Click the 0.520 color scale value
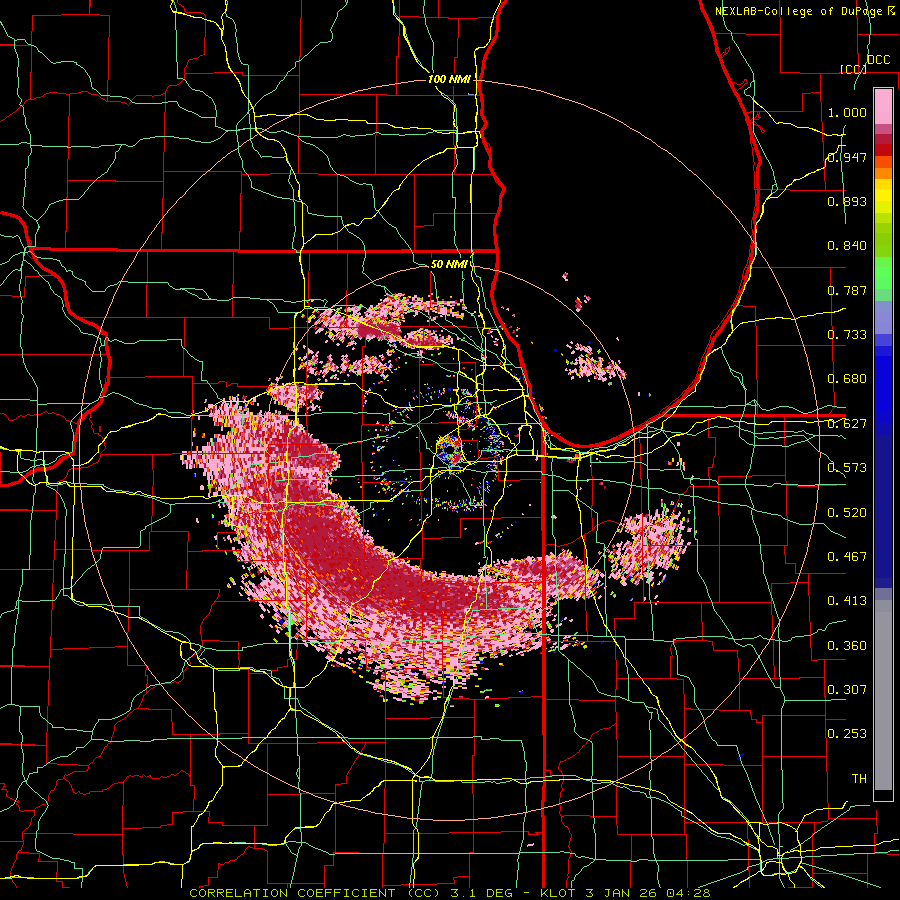Viewport: 900px width, 900px height. 847,513
